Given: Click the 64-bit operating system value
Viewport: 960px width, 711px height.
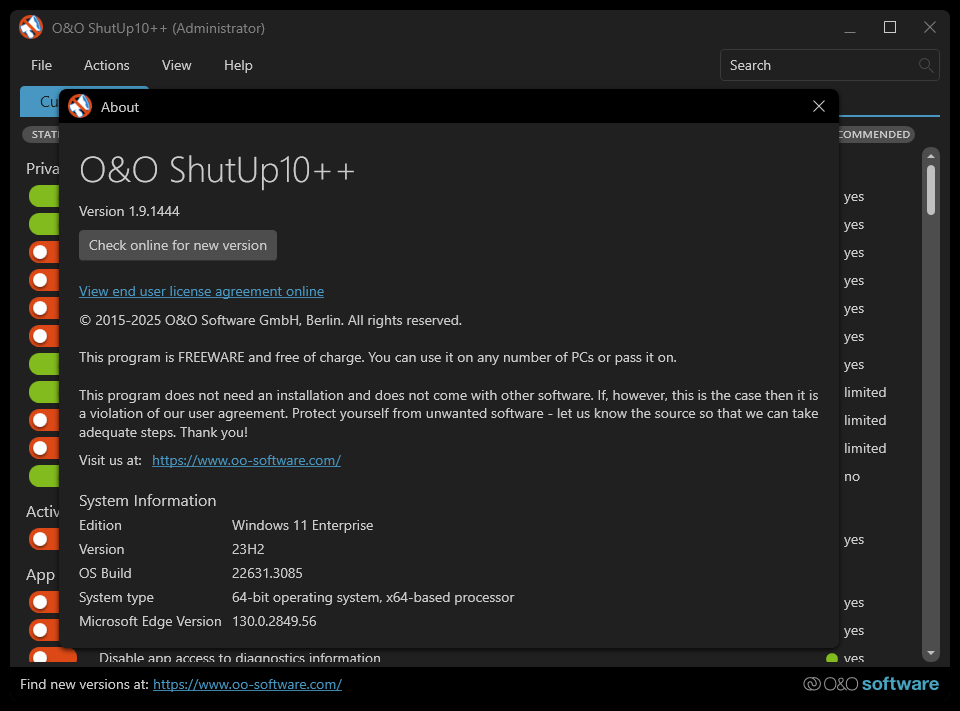Looking at the screenshot, I should pyautogui.click(x=373, y=597).
